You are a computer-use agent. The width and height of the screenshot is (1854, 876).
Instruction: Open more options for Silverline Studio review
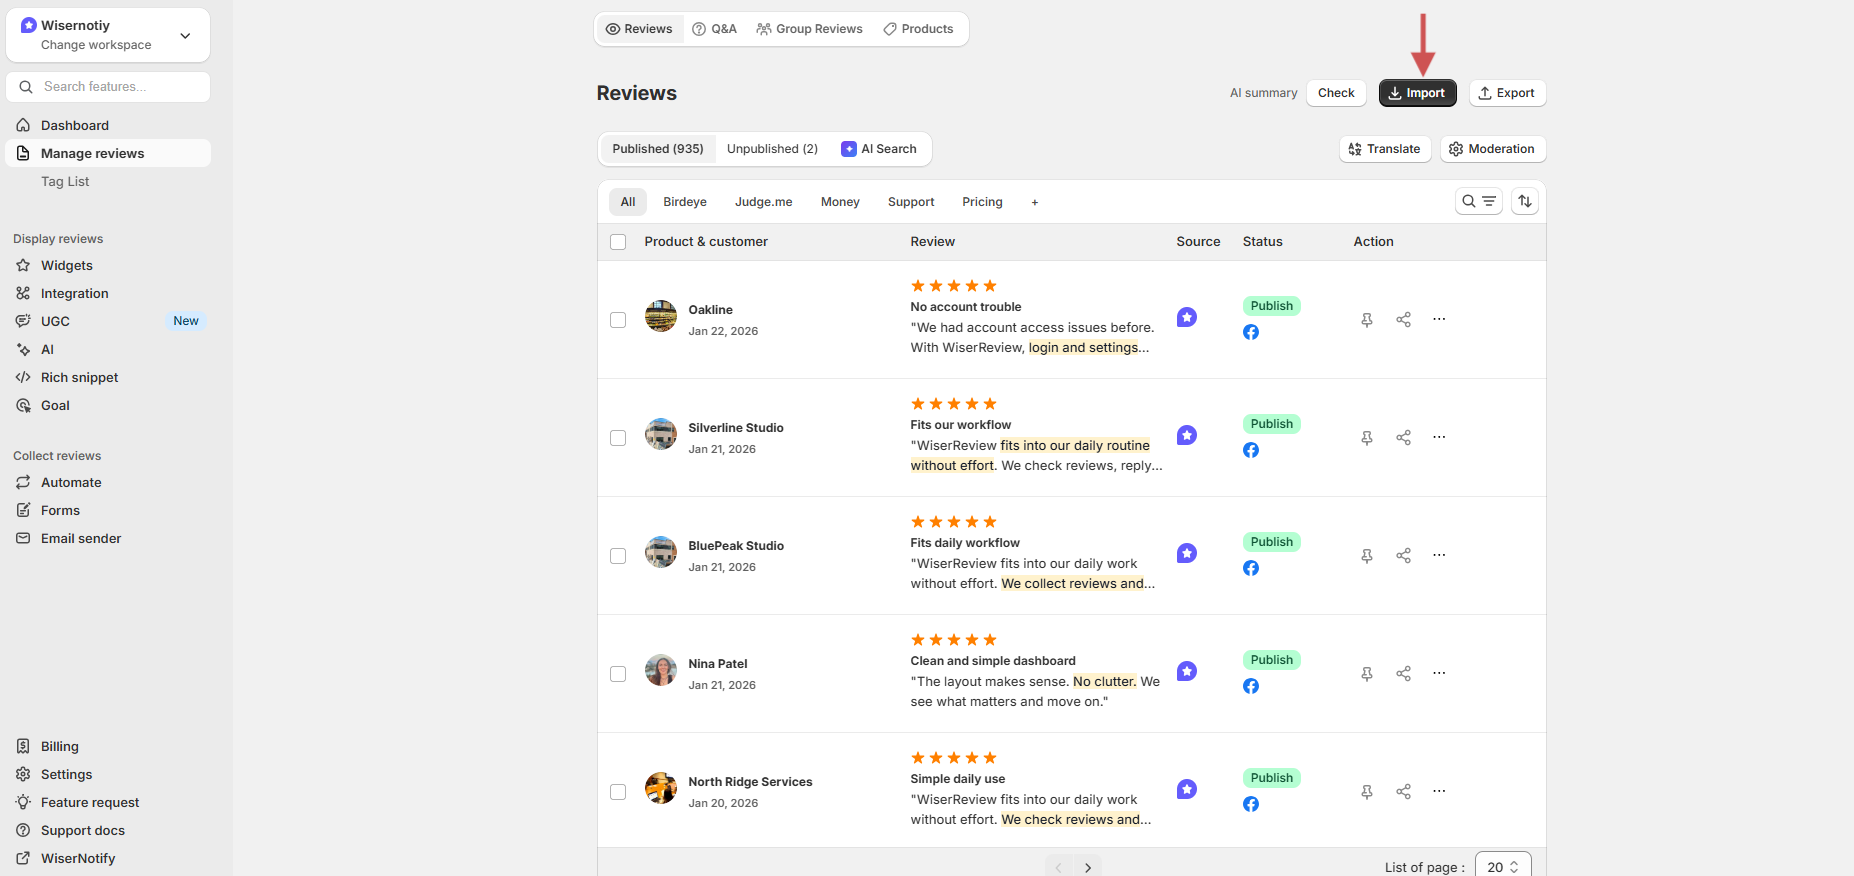(1439, 437)
